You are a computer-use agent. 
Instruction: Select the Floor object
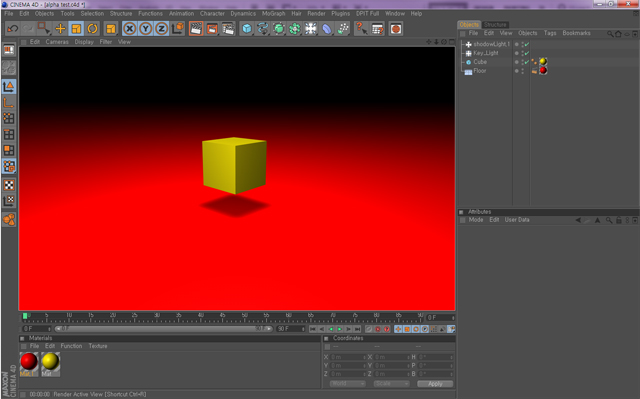point(480,71)
